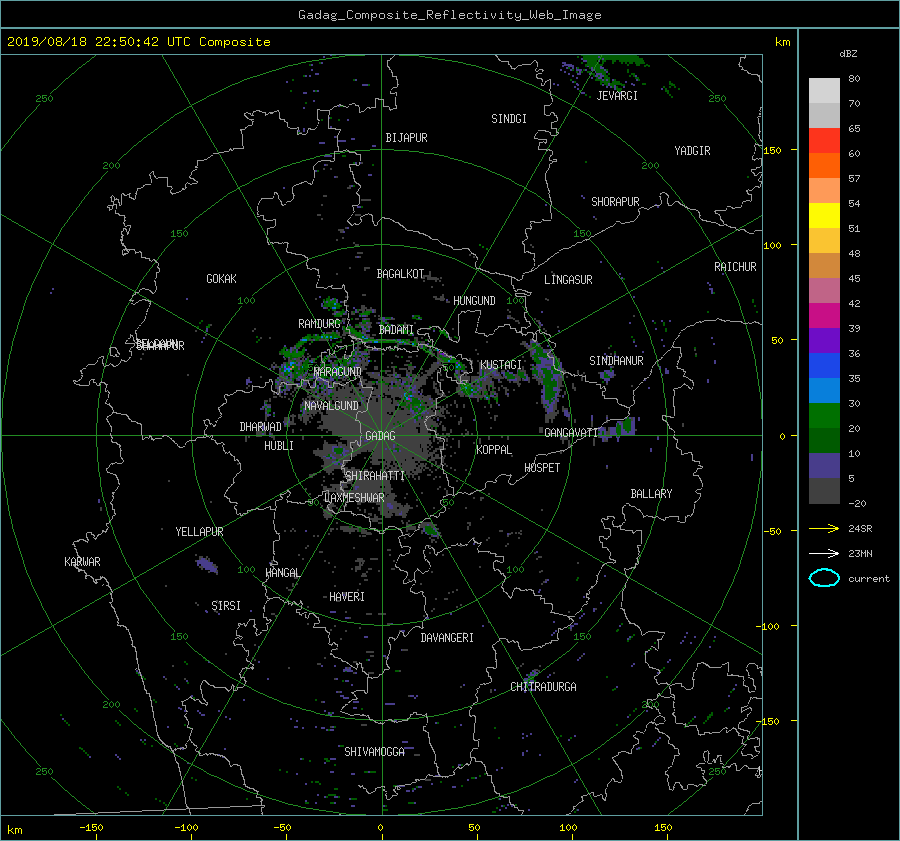Image resolution: width=900 pixels, height=841 pixels.
Task: Click the LAXMESHWAR city label
Action: 354,498
